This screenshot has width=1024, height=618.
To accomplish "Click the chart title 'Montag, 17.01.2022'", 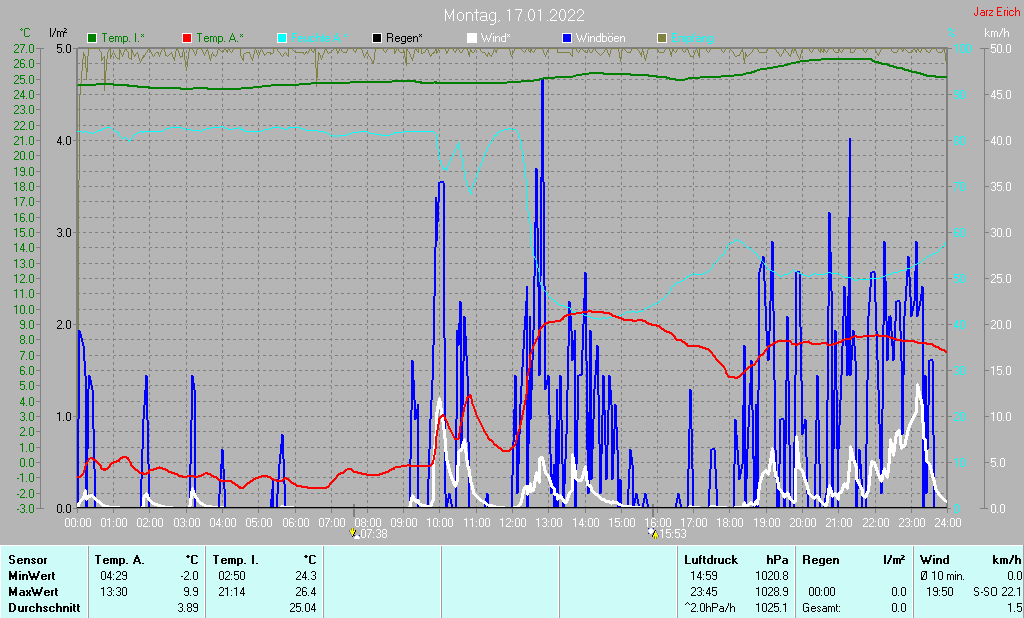I will tap(514, 15).
